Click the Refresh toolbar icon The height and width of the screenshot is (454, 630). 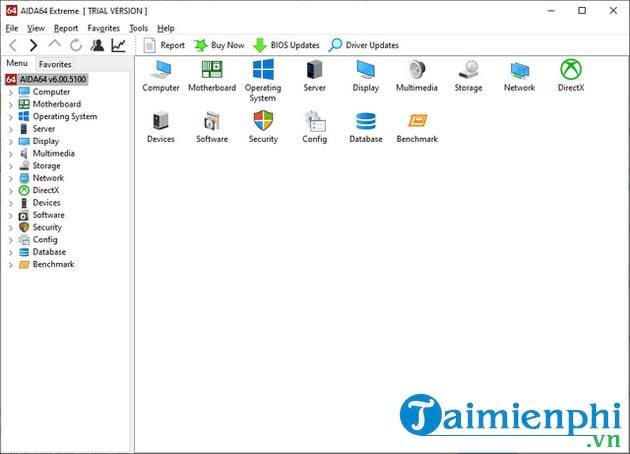coord(76,45)
